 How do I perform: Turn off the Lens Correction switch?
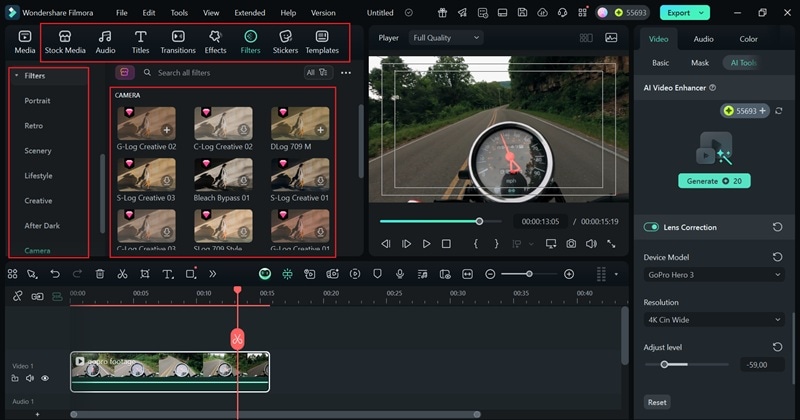[x=651, y=227]
